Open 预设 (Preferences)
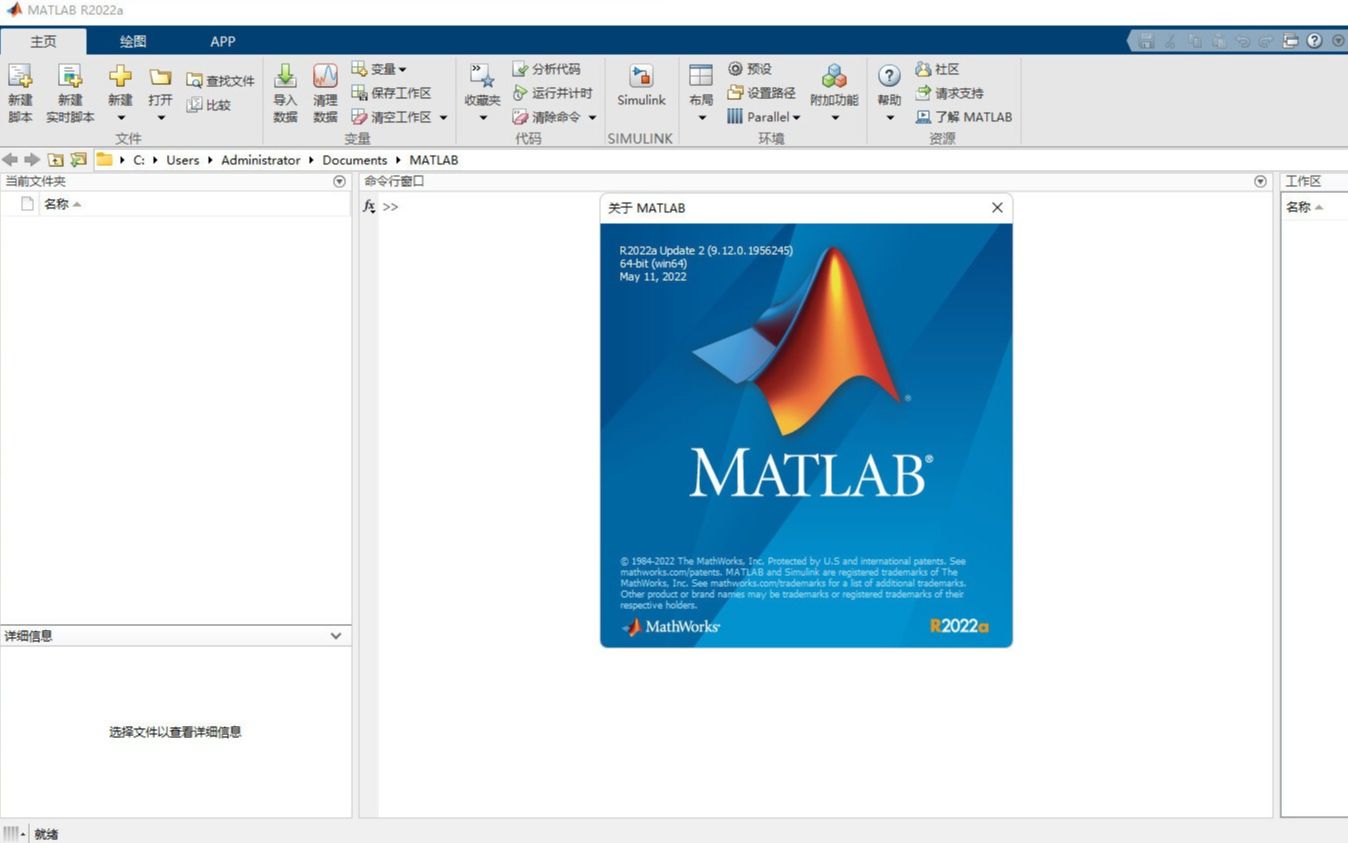This screenshot has height=843, width=1348. coord(750,69)
